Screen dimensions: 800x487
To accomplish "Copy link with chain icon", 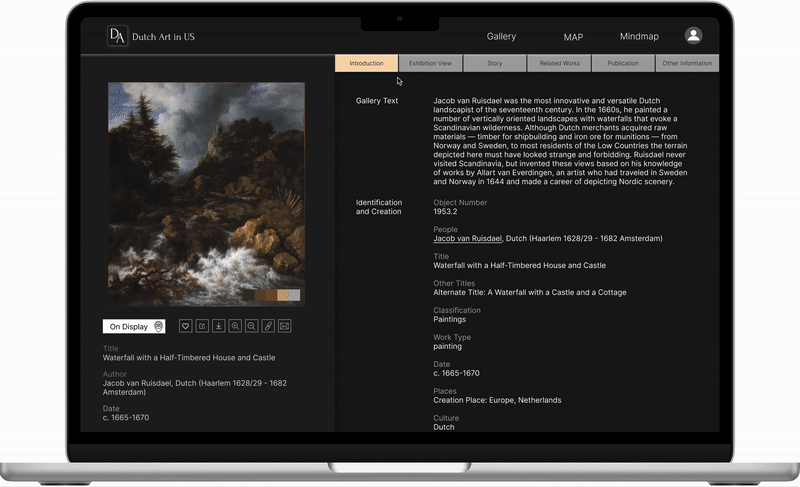I will click(268, 326).
